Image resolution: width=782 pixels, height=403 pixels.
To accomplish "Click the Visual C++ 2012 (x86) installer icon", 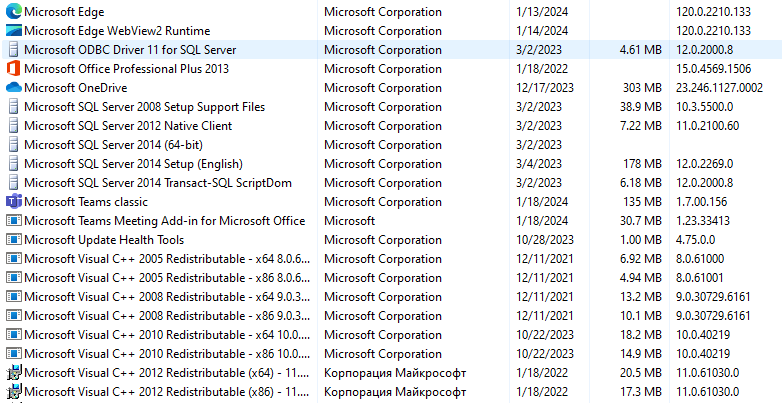I will [13, 392].
